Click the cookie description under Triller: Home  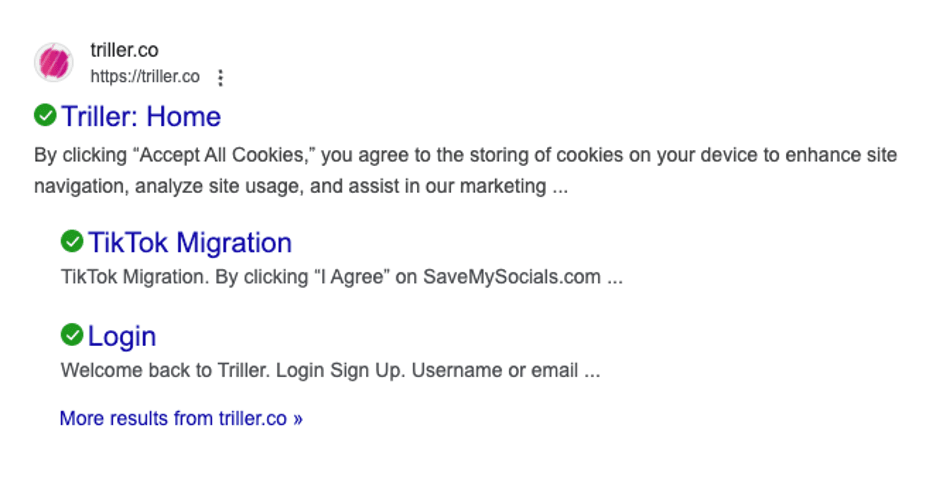click(465, 171)
